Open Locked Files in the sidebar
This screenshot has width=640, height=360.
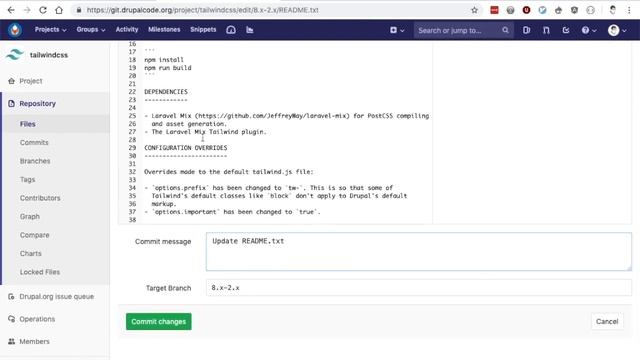pos(40,272)
